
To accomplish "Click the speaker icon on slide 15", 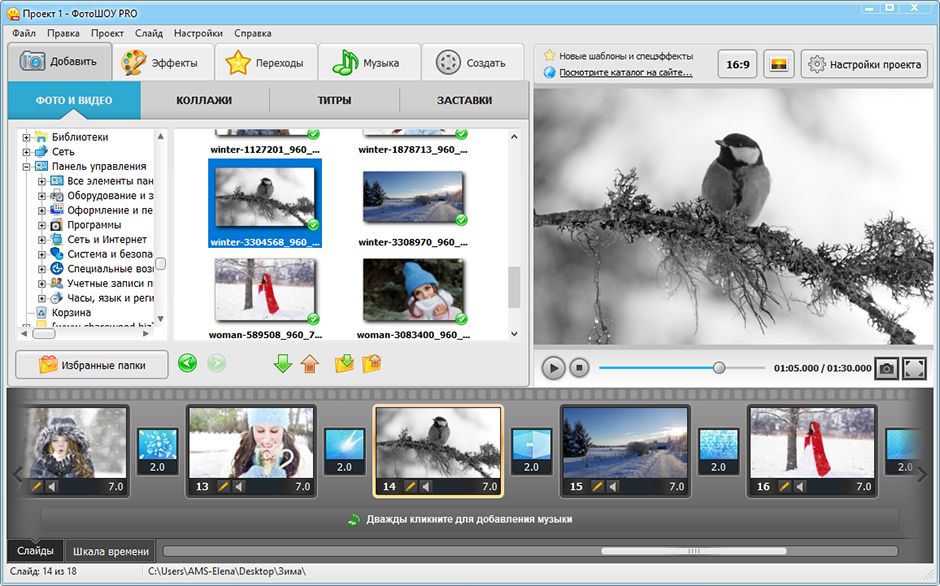I will pos(613,486).
